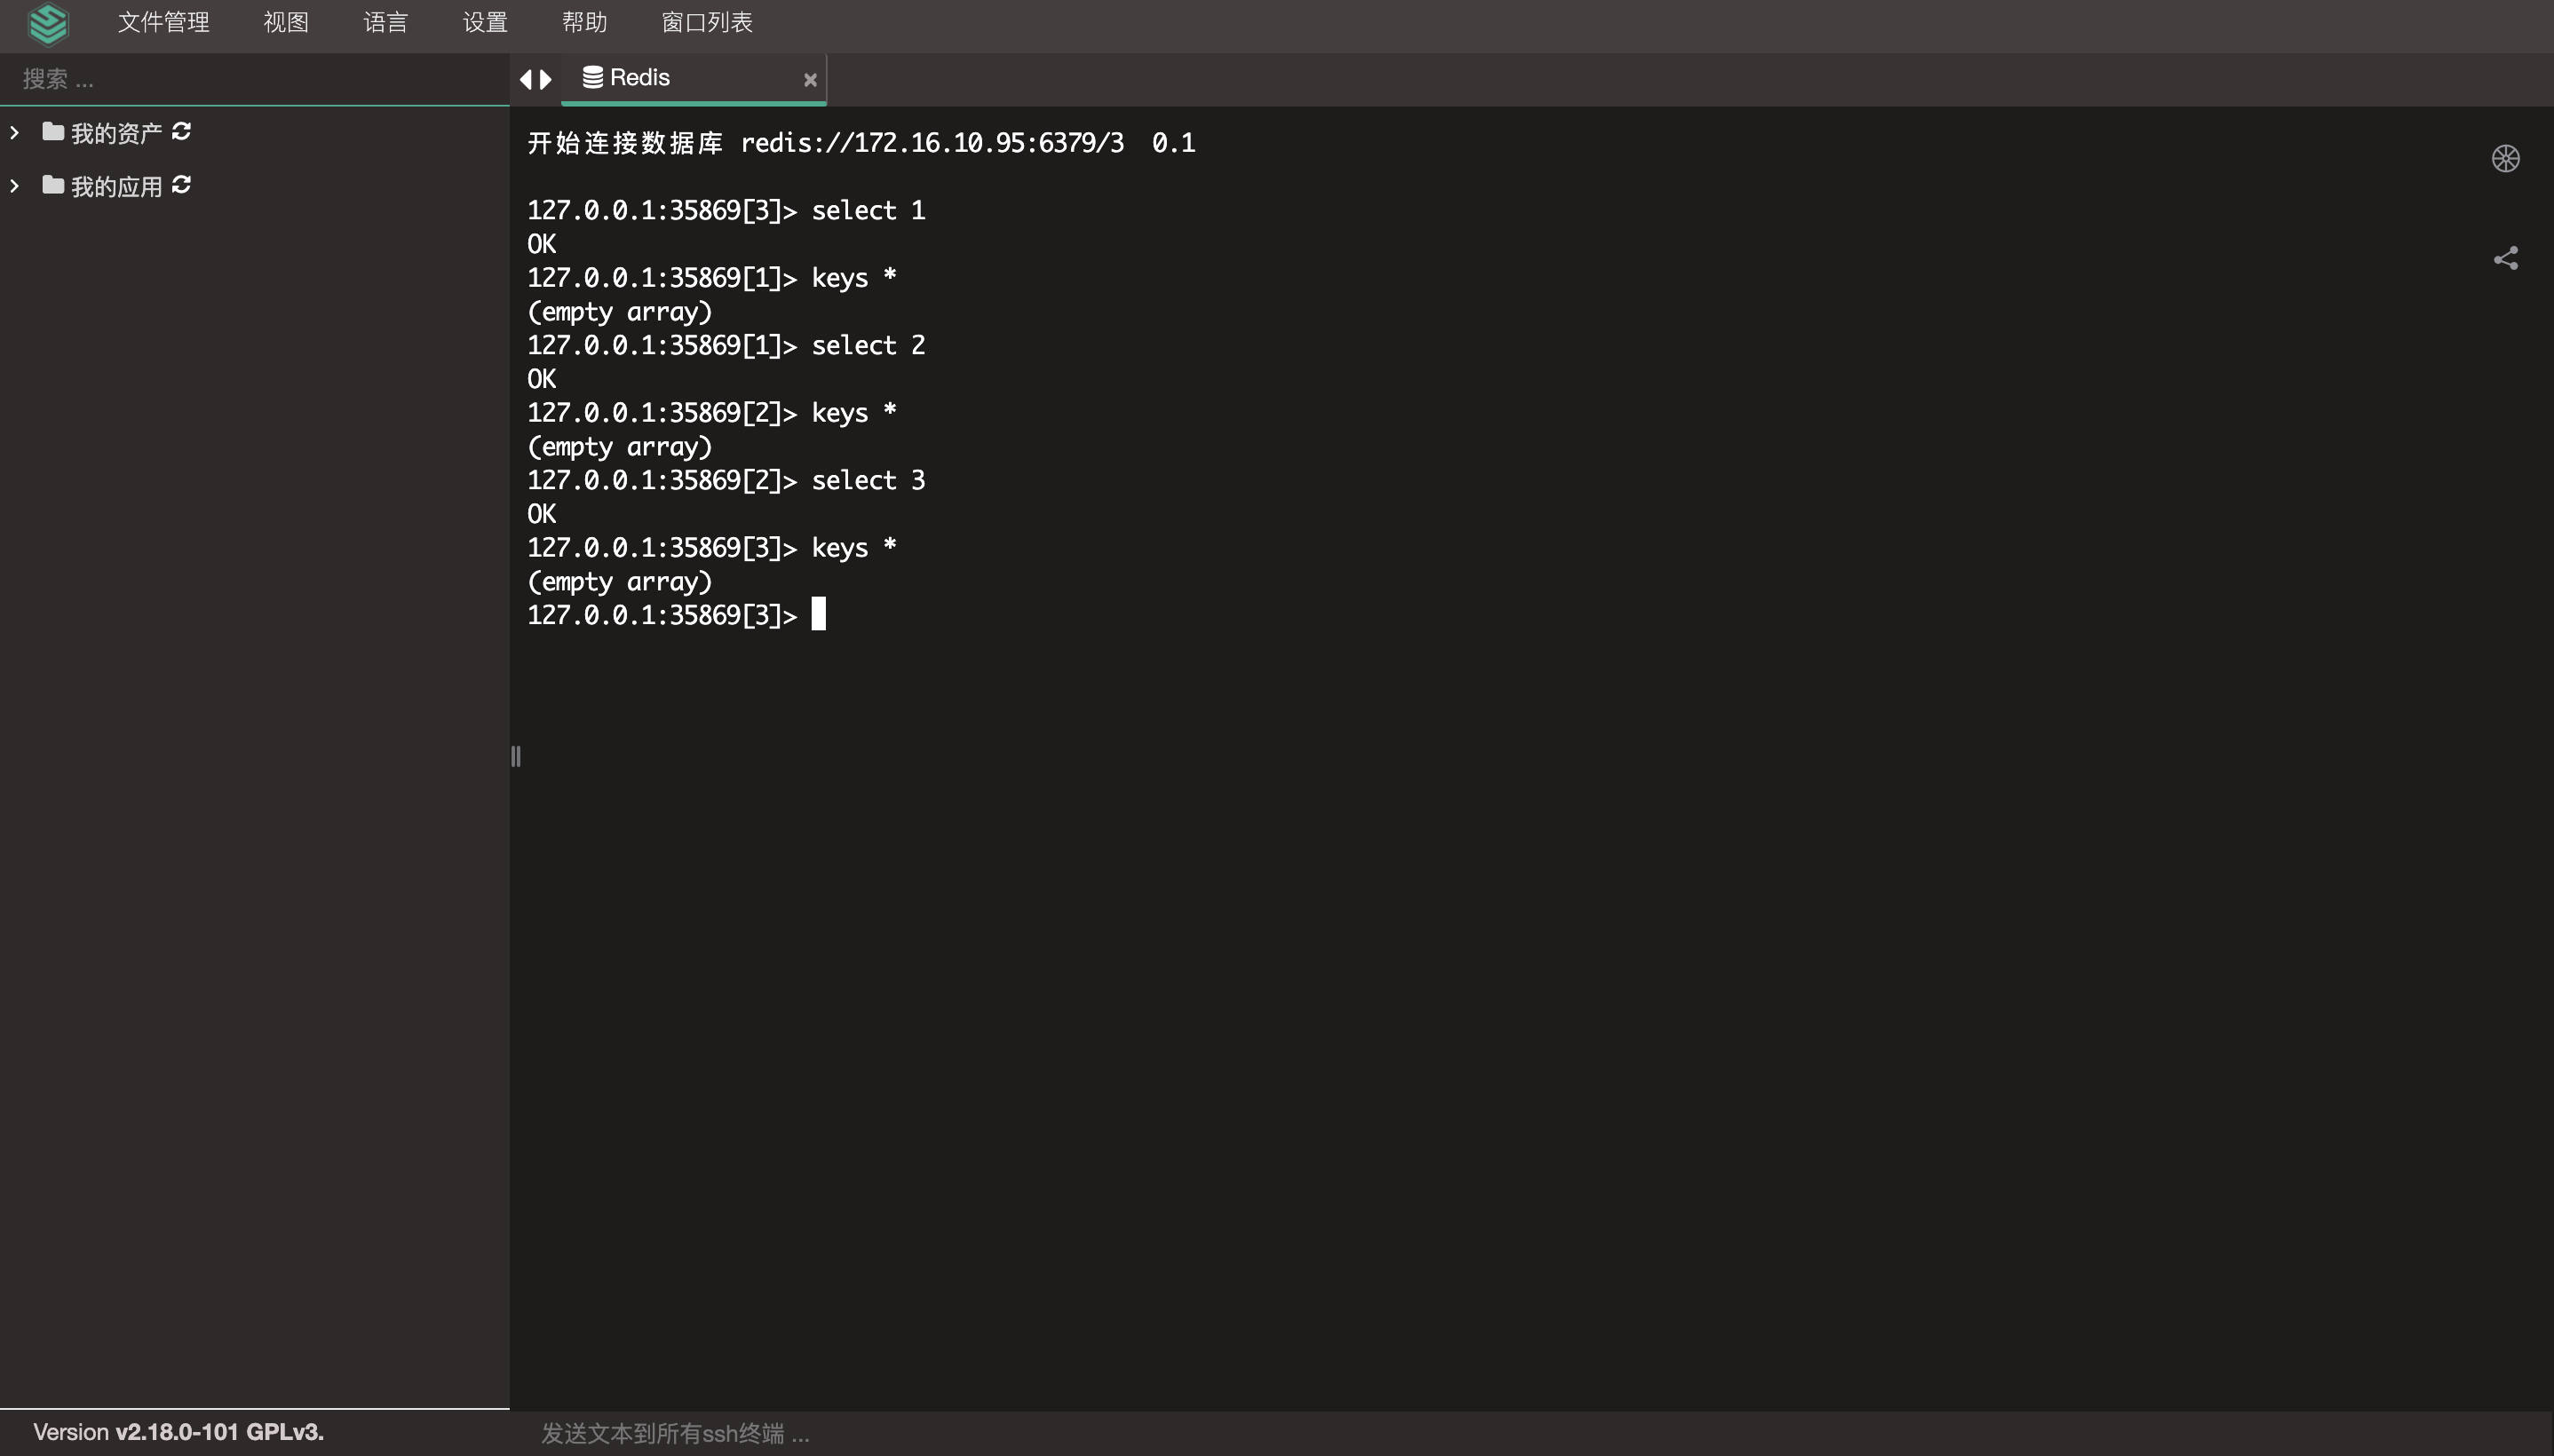Open the 帮助 menu
2554x1456 pixels.
(584, 22)
